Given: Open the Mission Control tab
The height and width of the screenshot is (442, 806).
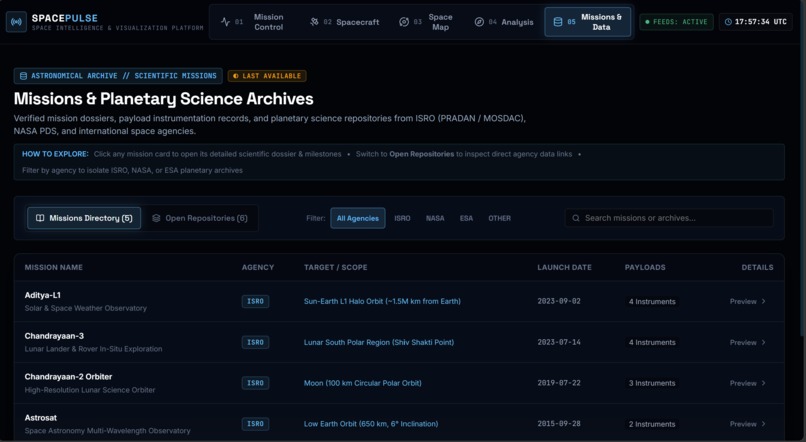Looking at the screenshot, I should tap(253, 22).
